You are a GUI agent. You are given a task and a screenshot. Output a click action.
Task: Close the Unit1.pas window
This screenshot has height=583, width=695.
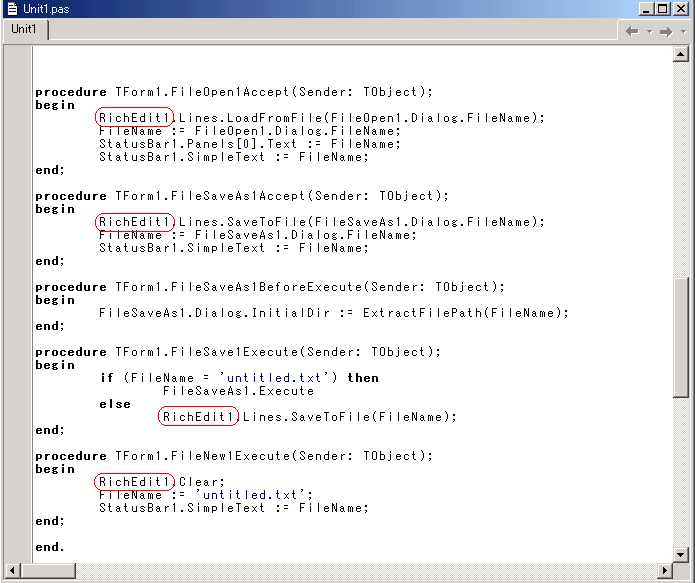point(681,9)
